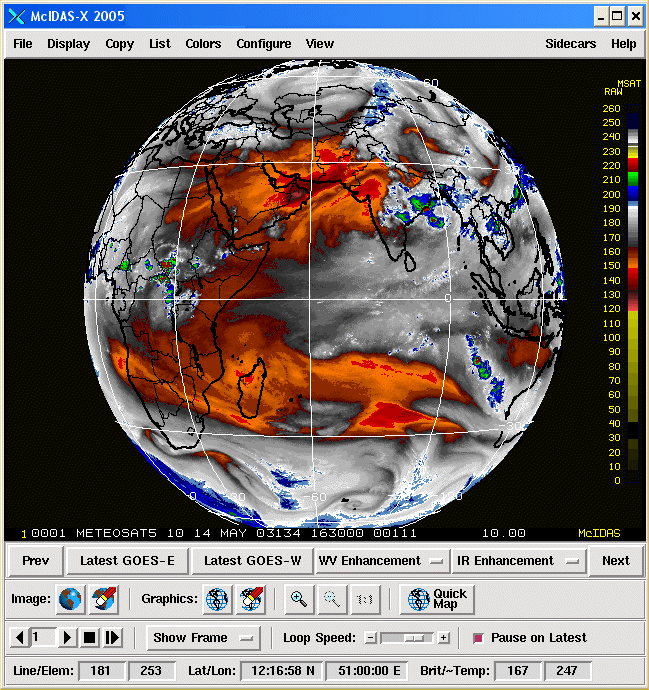Click the zoom out magnifier icon
The width and height of the screenshot is (649, 690).
332,599
